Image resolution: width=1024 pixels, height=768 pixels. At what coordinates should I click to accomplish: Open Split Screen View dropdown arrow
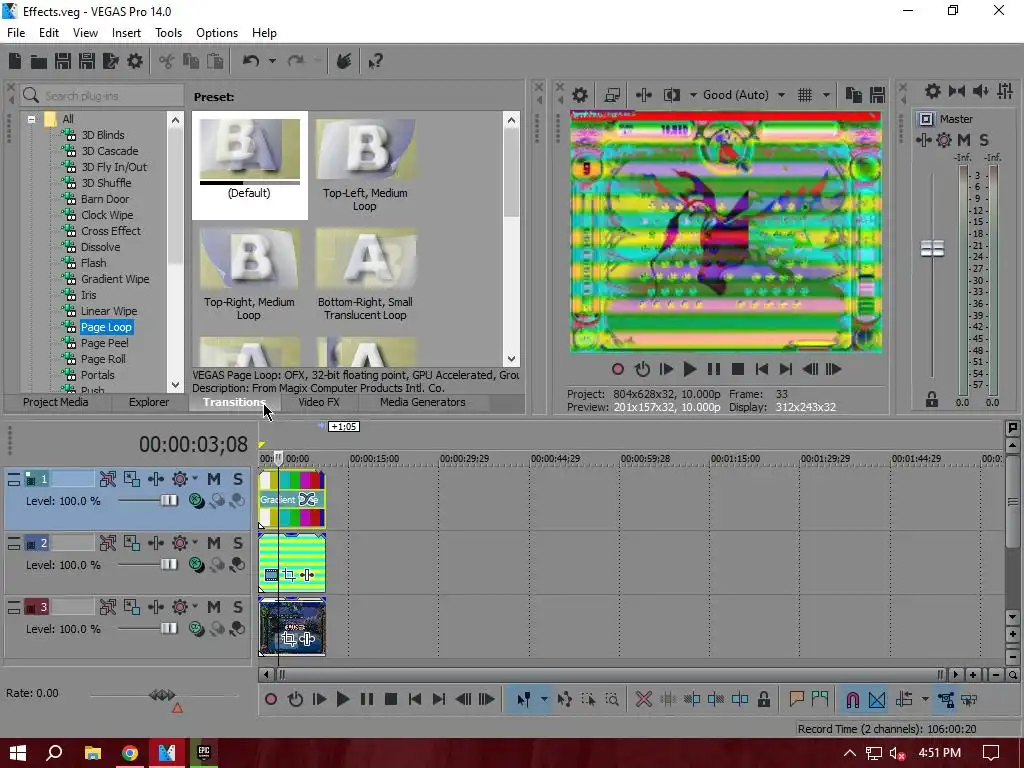(x=693, y=95)
